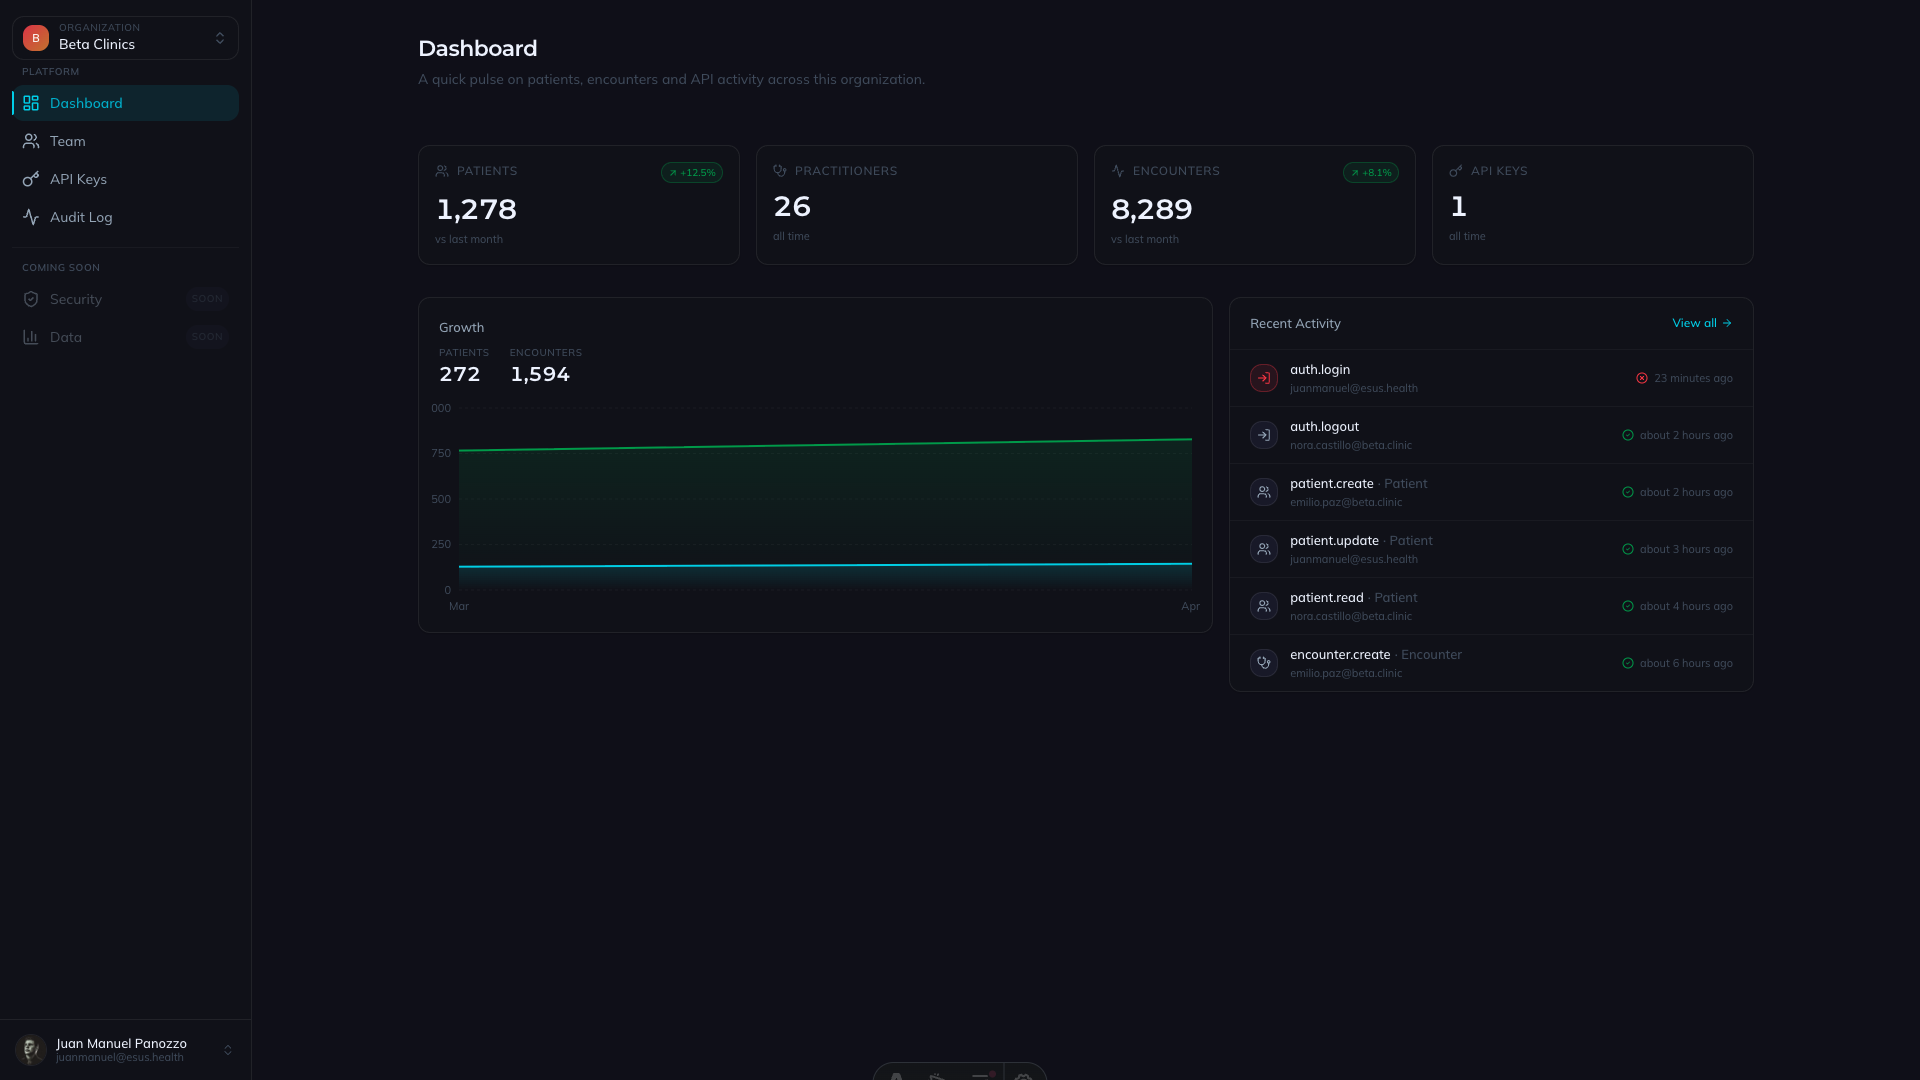Click the patient.update row's people icon

click(1264, 549)
